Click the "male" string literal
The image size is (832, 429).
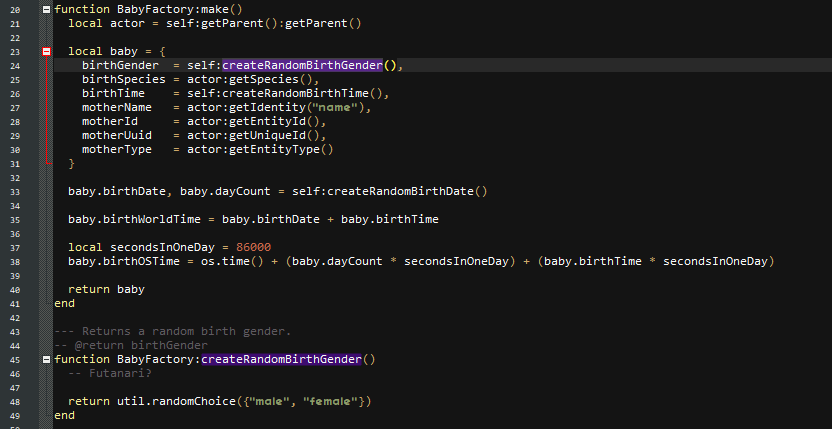[x=271, y=401]
